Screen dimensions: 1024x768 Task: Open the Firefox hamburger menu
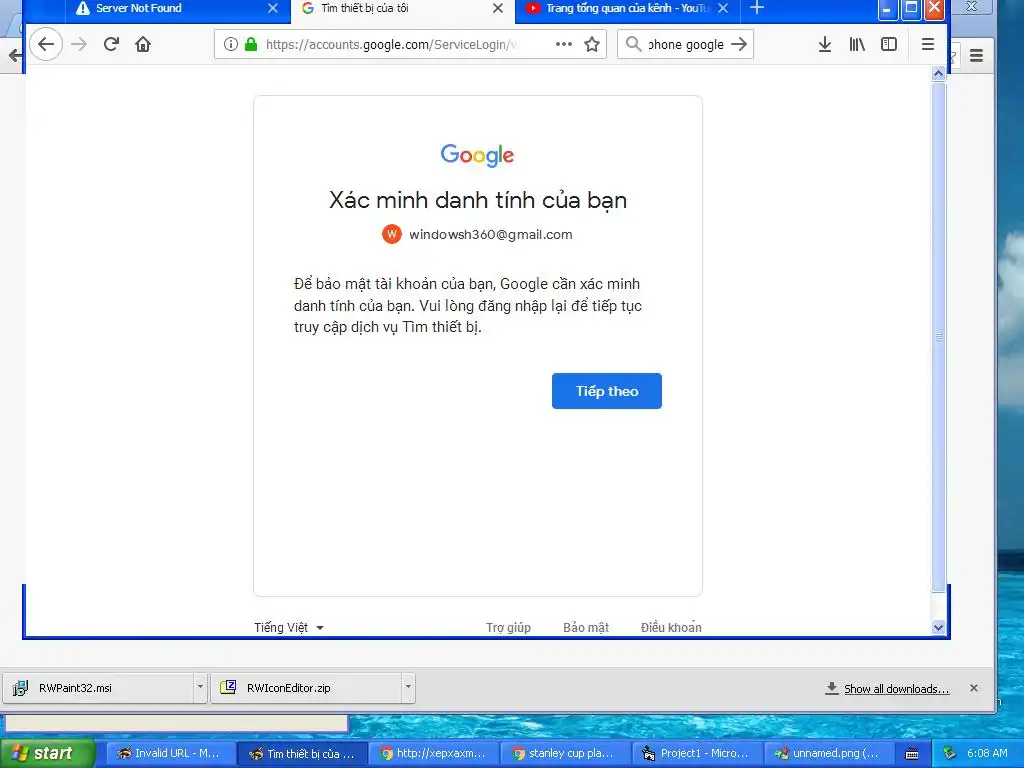(927, 44)
